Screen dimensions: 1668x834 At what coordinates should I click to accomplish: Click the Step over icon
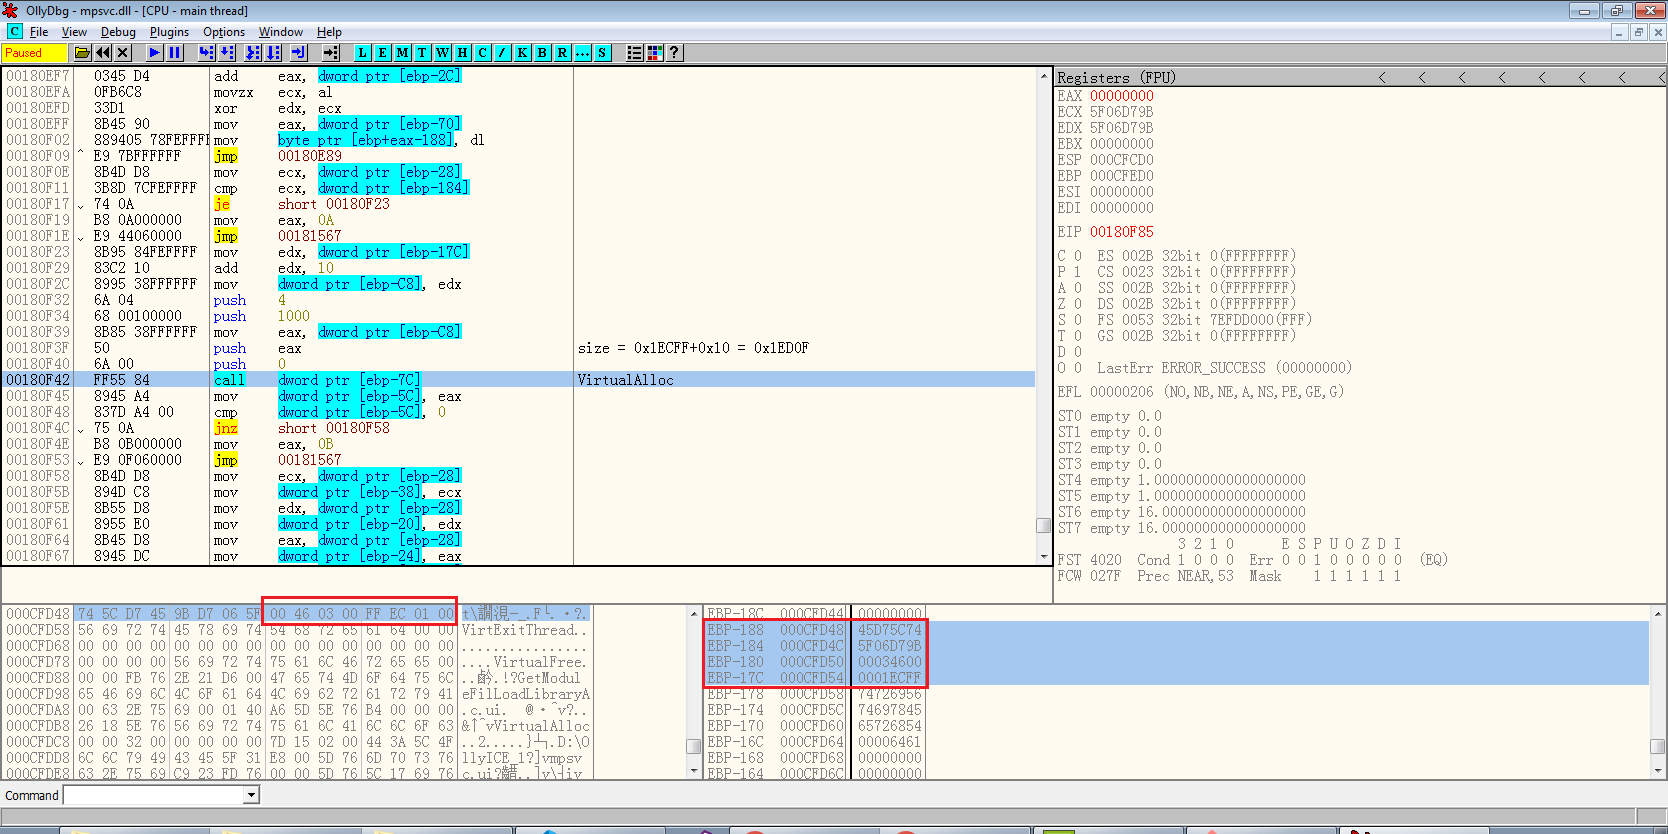click(x=227, y=53)
